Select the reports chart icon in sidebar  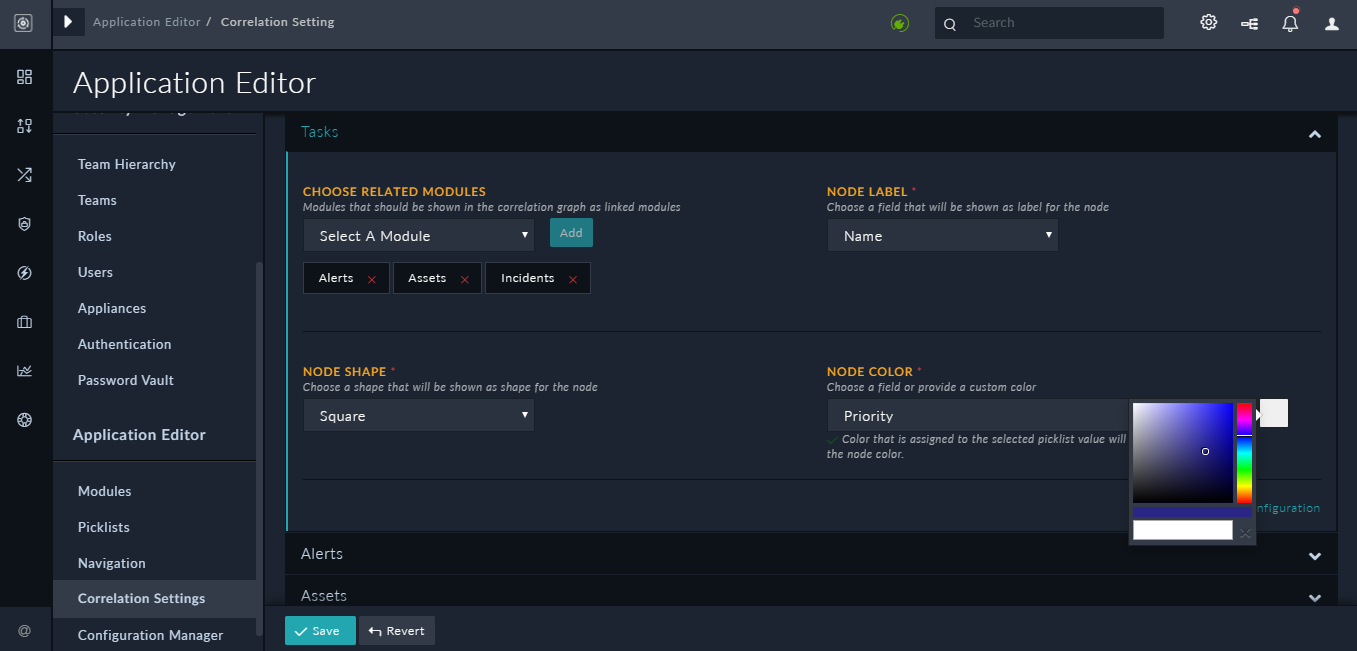pyautogui.click(x=24, y=370)
